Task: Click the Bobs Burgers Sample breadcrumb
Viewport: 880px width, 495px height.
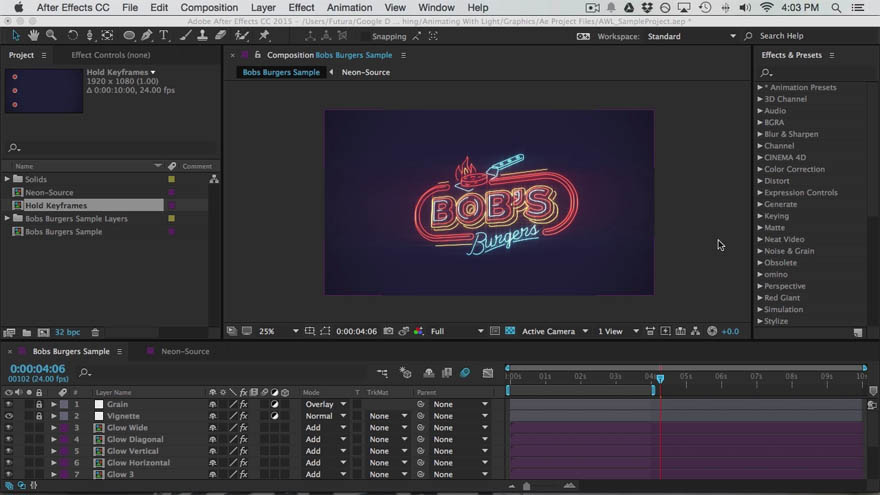Action: point(281,72)
